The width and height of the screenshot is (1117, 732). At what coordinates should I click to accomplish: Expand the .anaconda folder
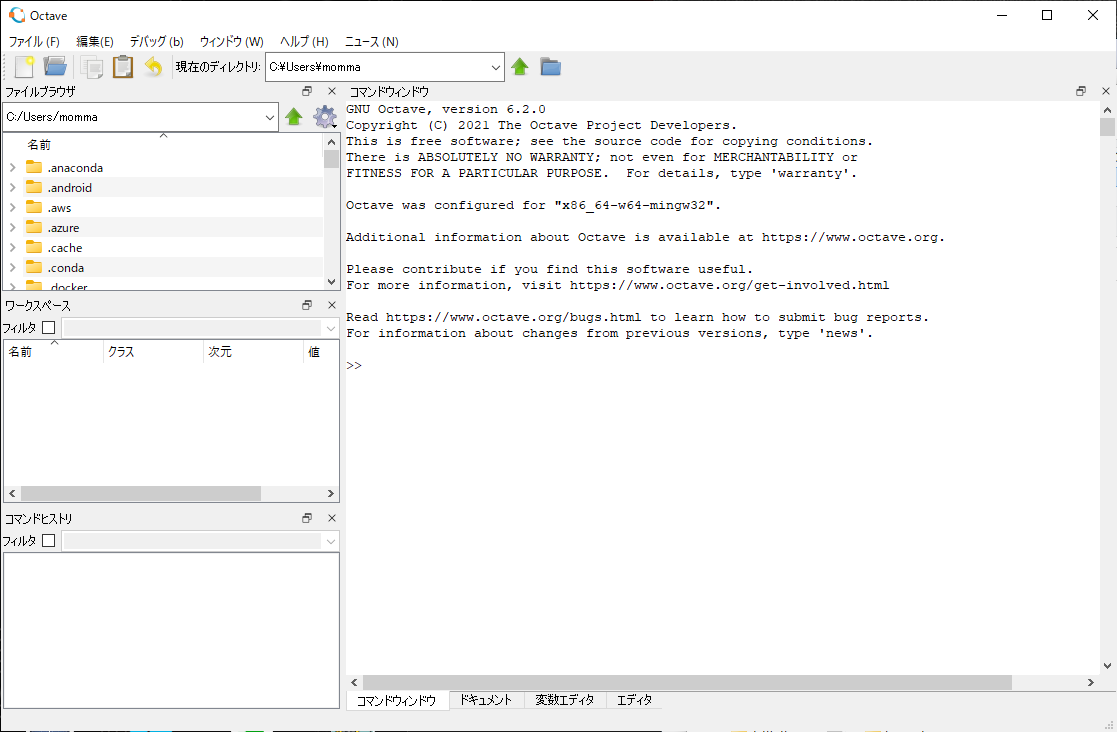point(13,167)
